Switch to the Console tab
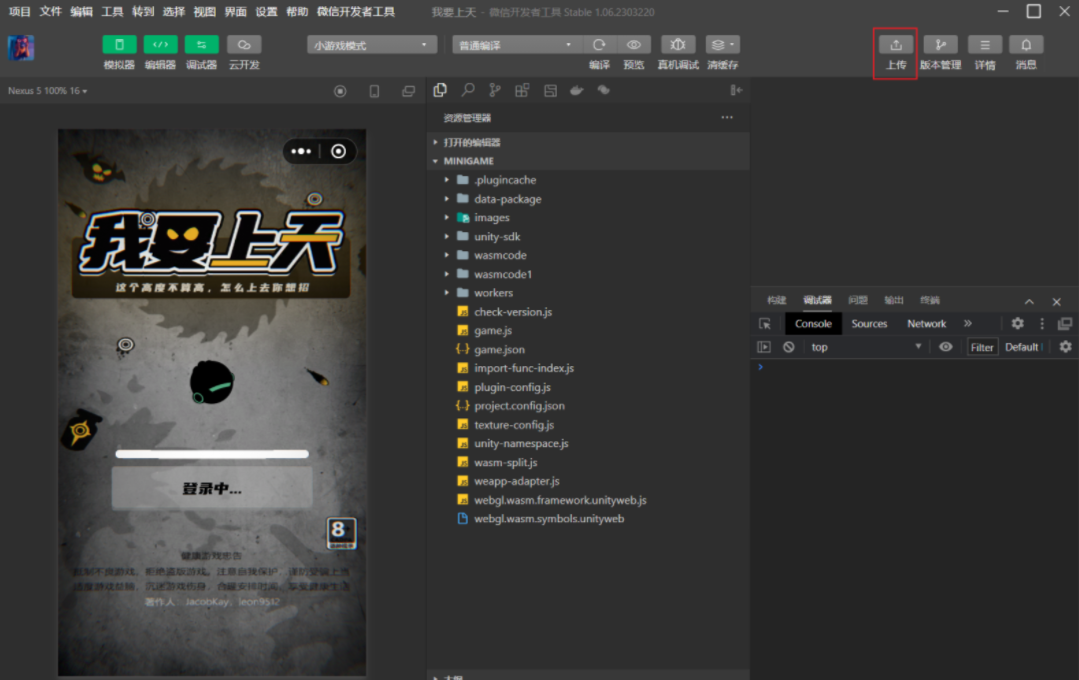Viewport: 1079px width, 680px height. 813,323
